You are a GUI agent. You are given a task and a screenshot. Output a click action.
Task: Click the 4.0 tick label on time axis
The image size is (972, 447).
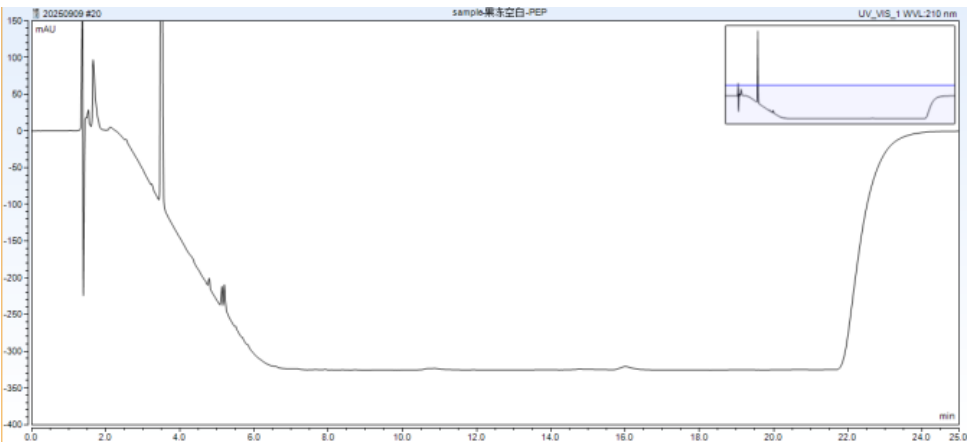click(180, 437)
